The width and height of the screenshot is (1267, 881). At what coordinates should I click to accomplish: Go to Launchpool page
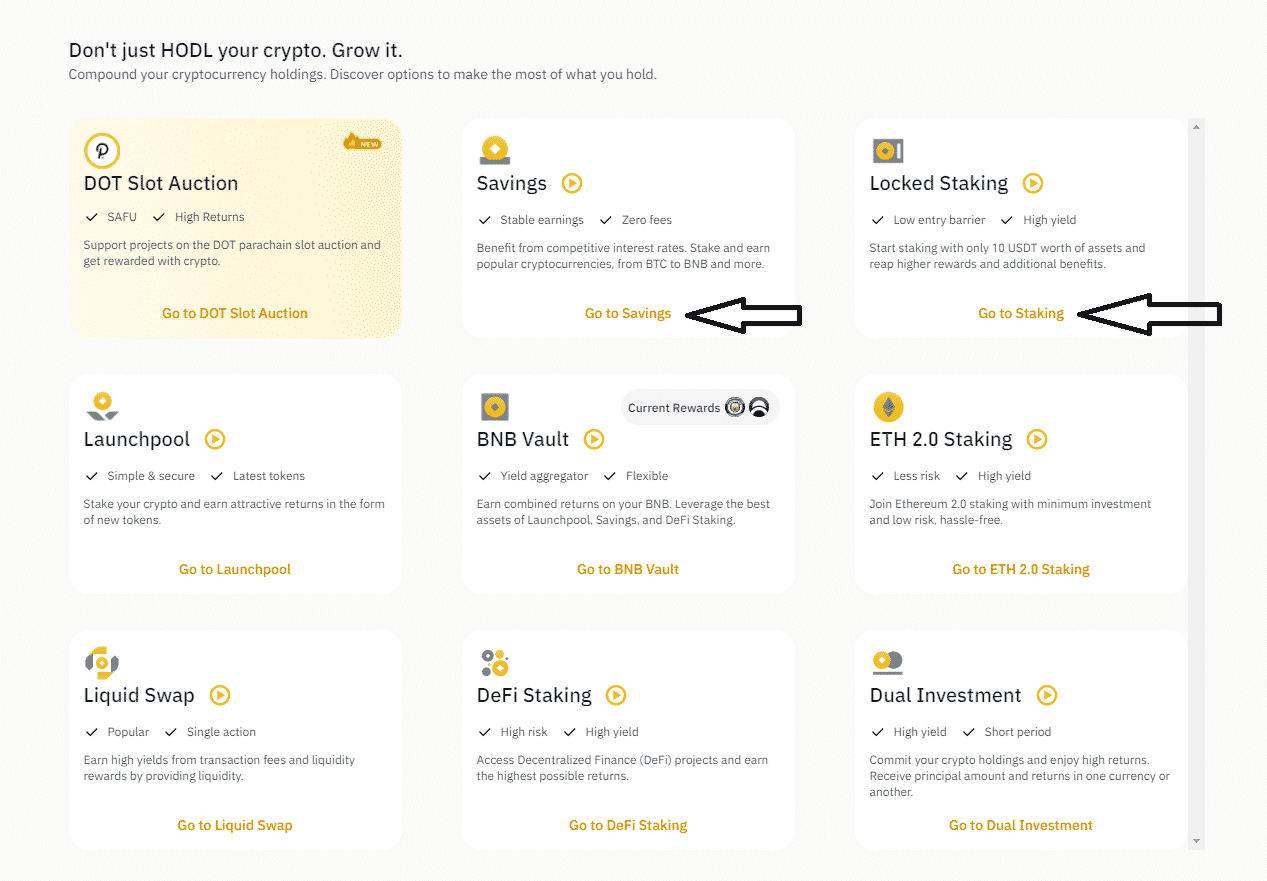(x=235, y=569)
